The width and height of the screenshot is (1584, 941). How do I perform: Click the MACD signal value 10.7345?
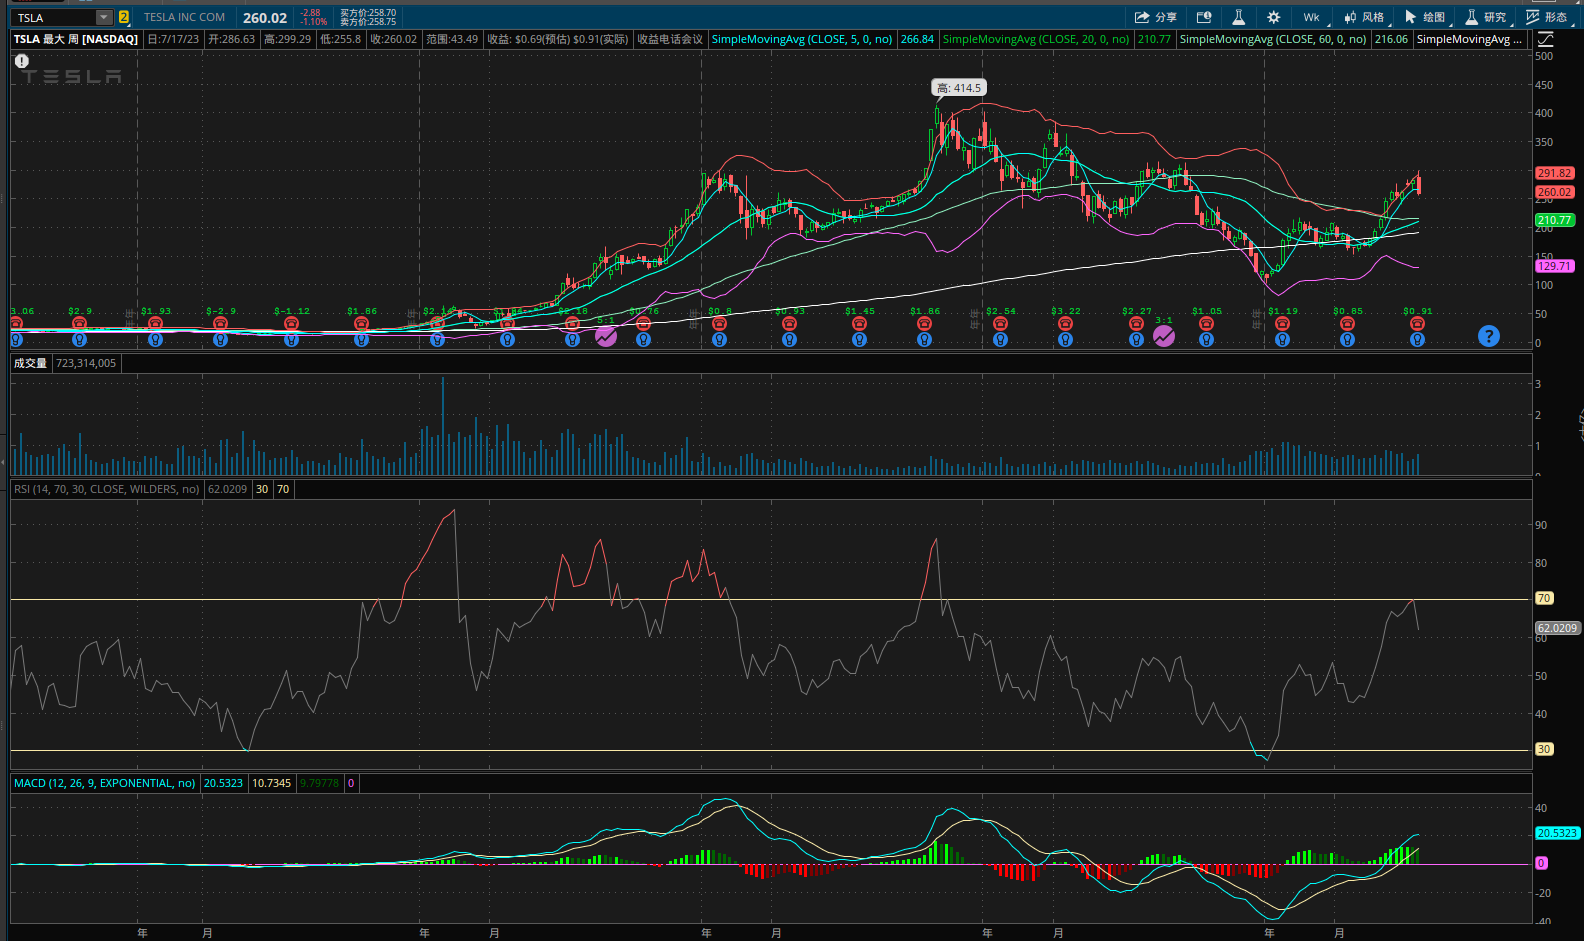271,783
